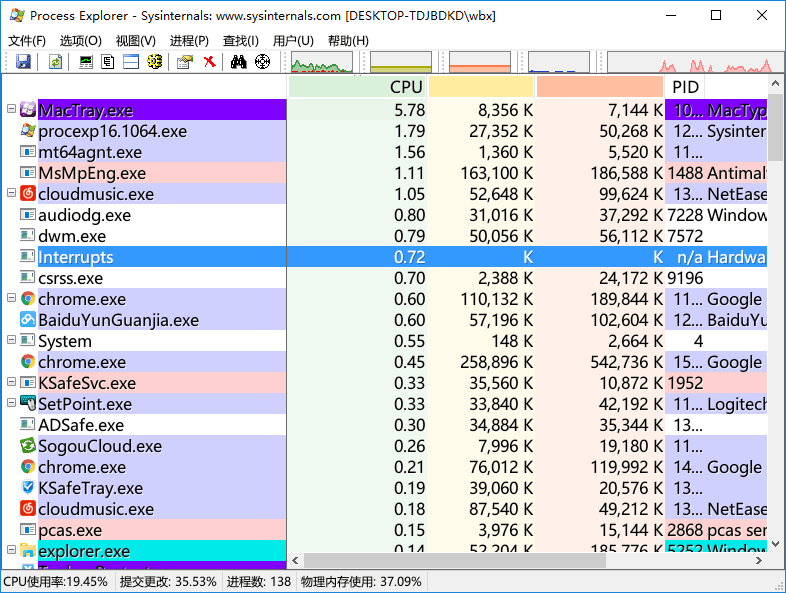The width and height of the screenshot is (786, 593).
Task: Click the 进程数: 138 status entry
Action: (259, 581)
